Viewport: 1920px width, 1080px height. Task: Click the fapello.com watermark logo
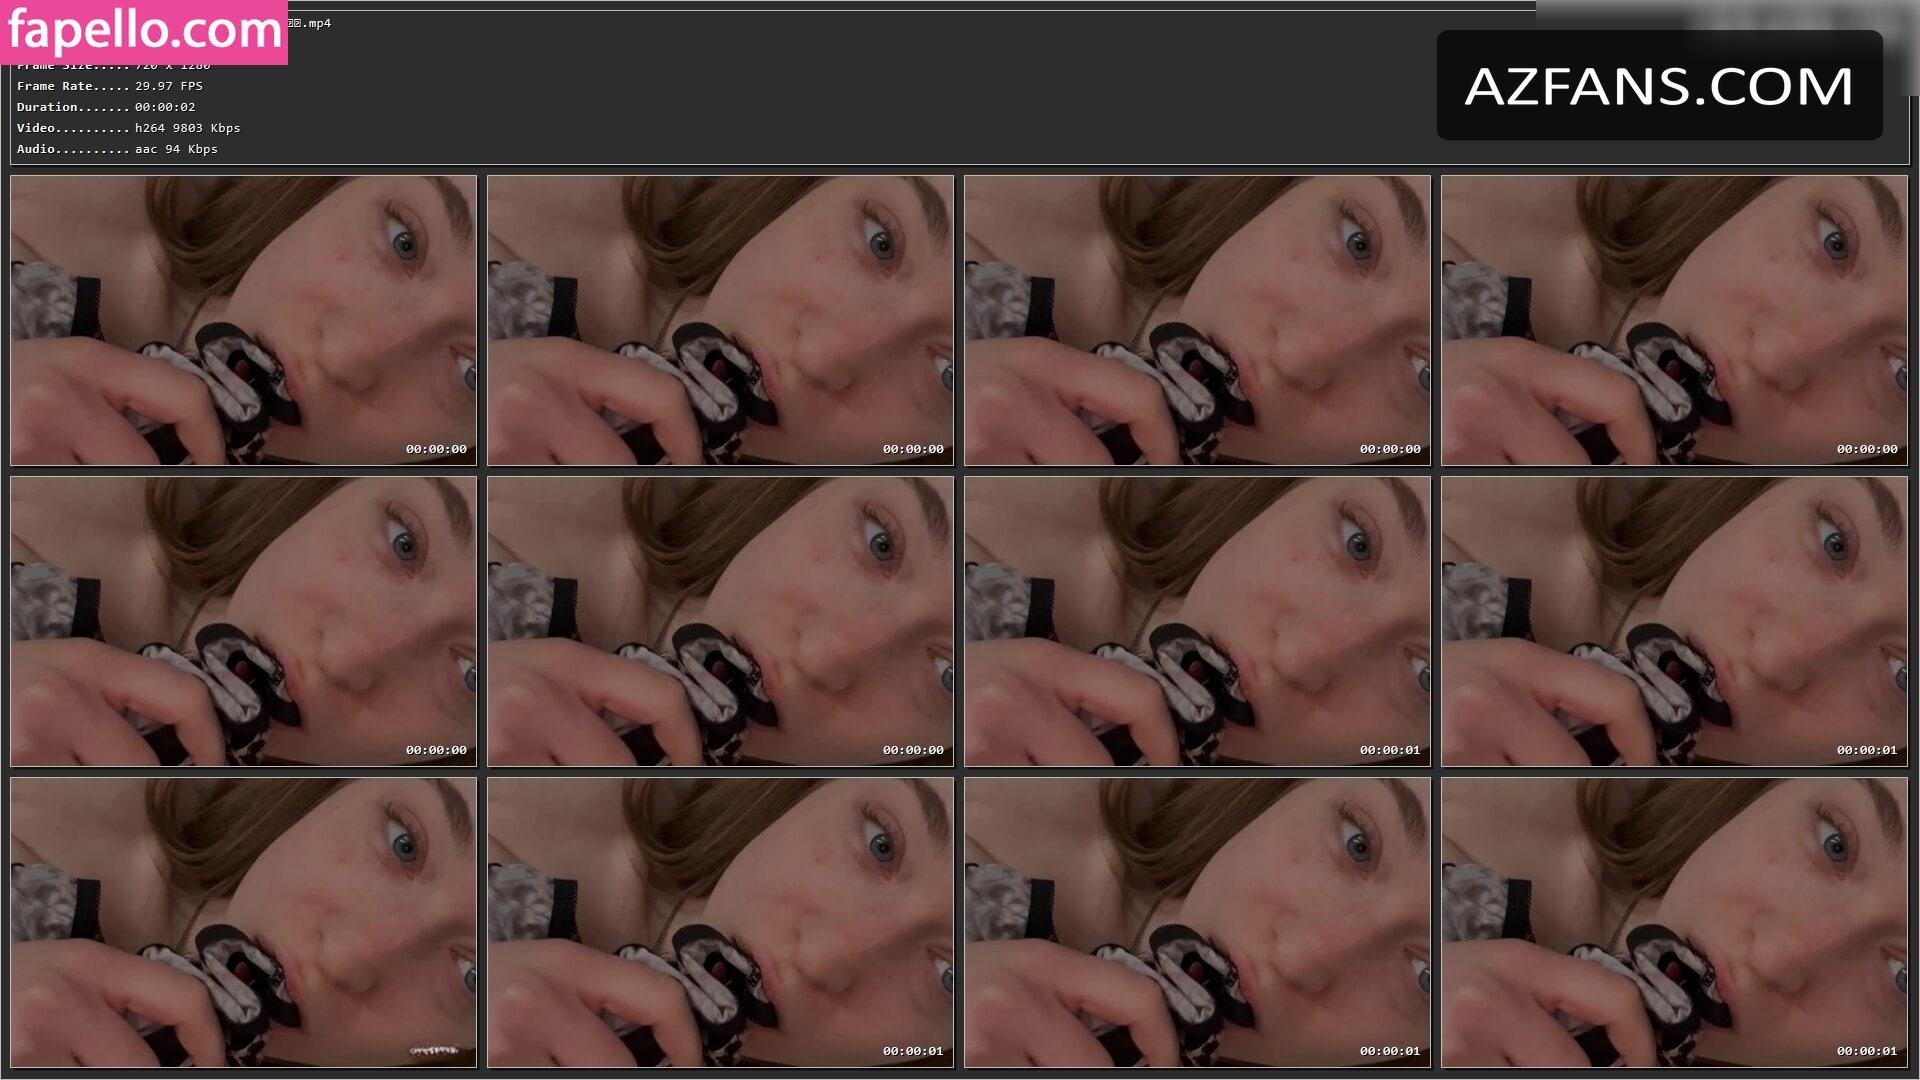[x=144, y=32]
